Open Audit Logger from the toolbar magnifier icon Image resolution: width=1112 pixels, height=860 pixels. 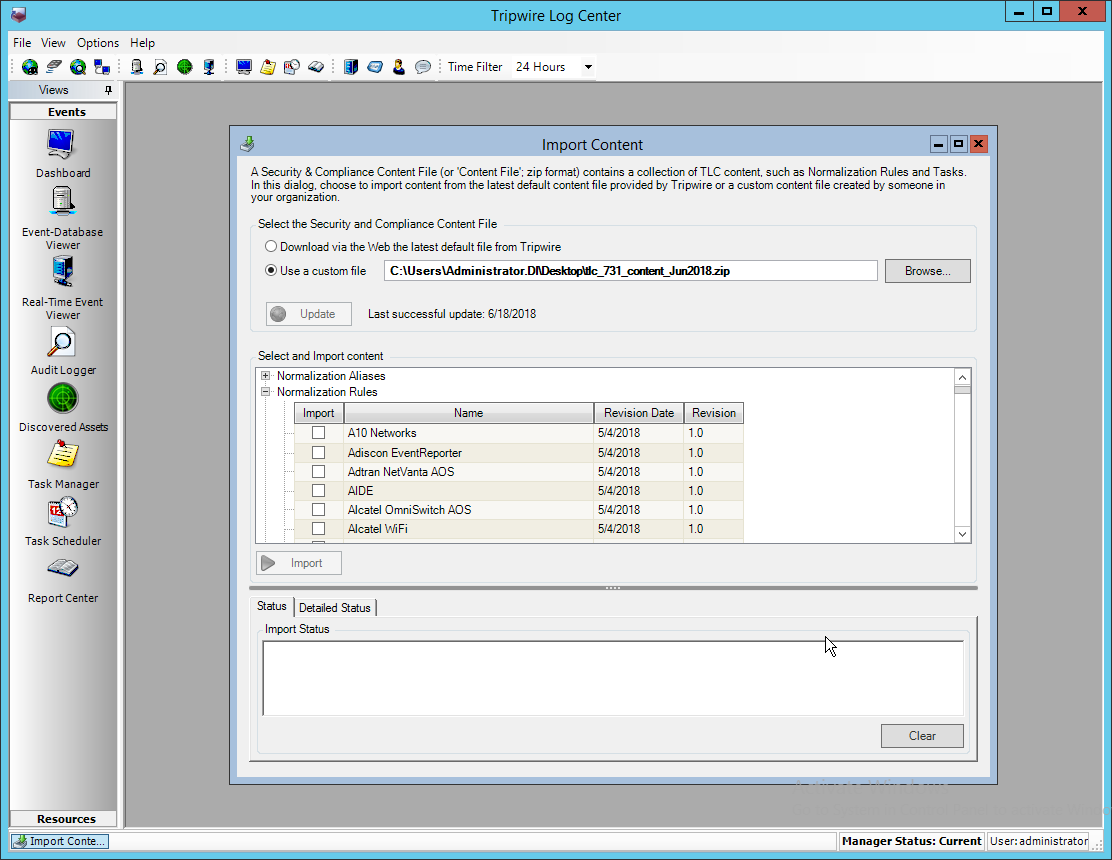pos(160,67)
